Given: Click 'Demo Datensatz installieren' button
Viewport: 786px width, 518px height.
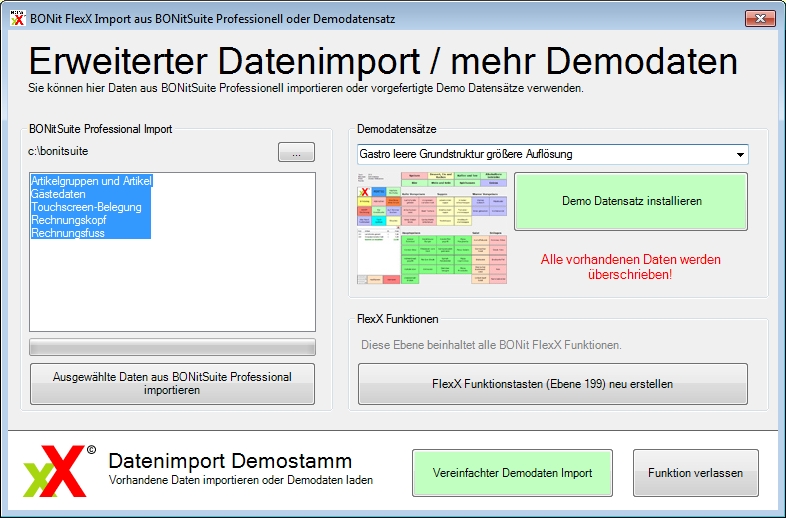Looking at the screenshot, I should click(631, 201).
